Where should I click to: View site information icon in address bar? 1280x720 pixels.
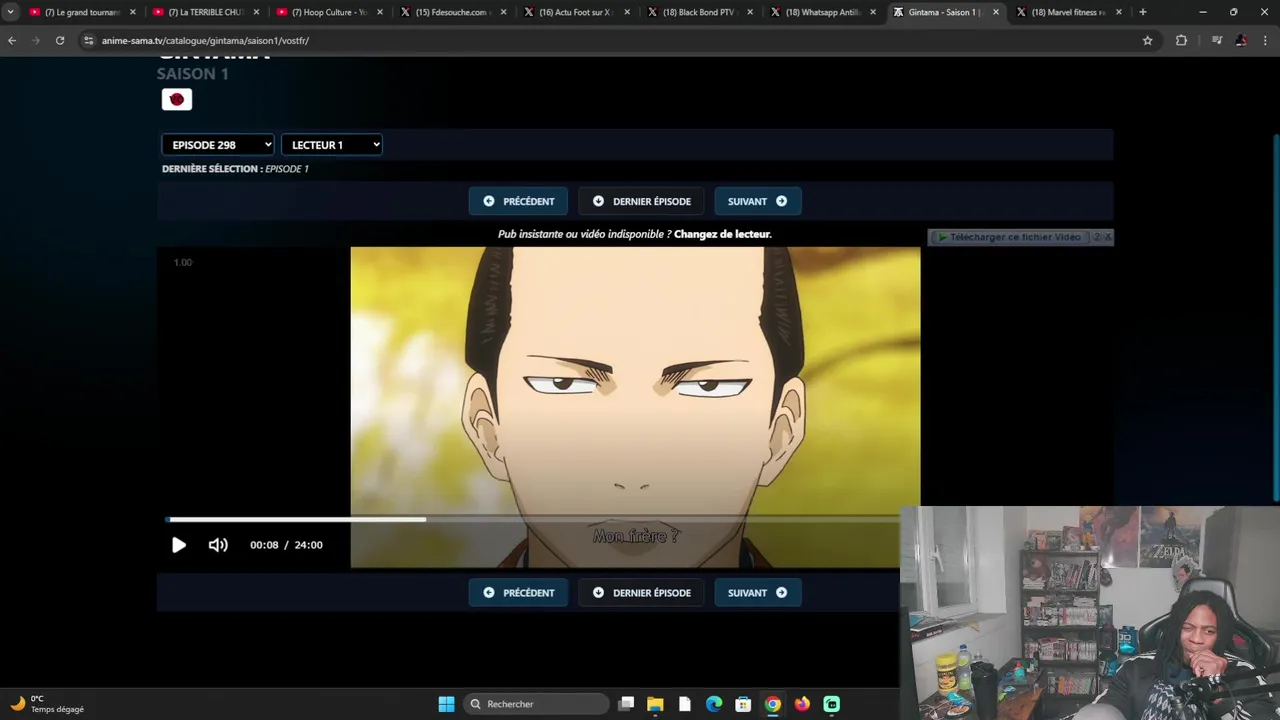(88, 40)
